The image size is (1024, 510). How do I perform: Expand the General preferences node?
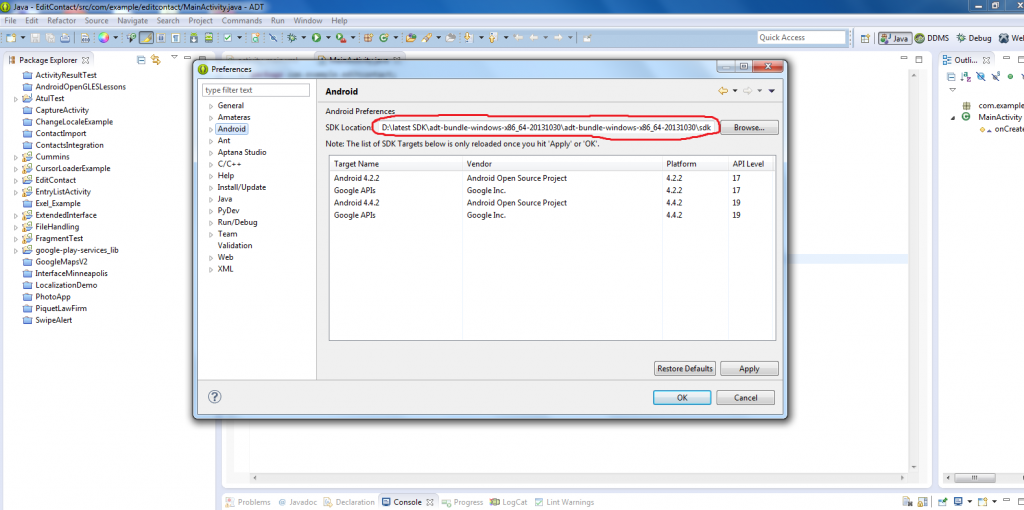coord(208,106)
